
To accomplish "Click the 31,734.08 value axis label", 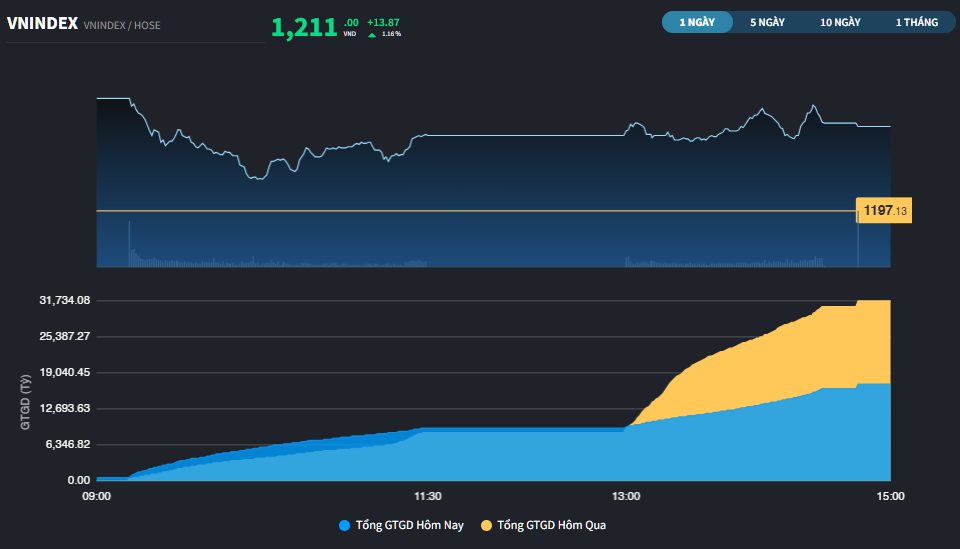I will tap(65, 300).
